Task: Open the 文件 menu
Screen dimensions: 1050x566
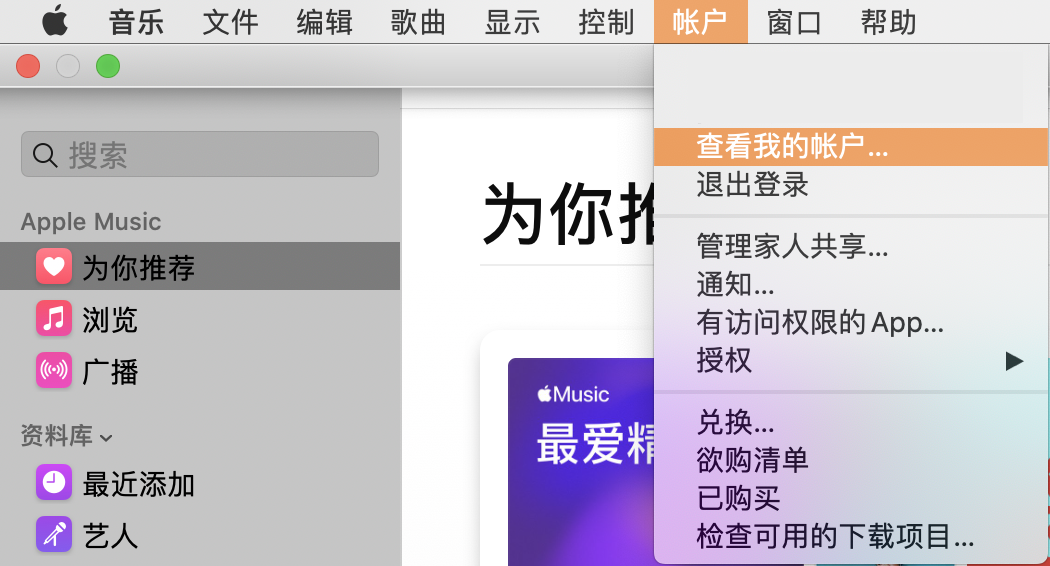Action: tap(230, 21)
